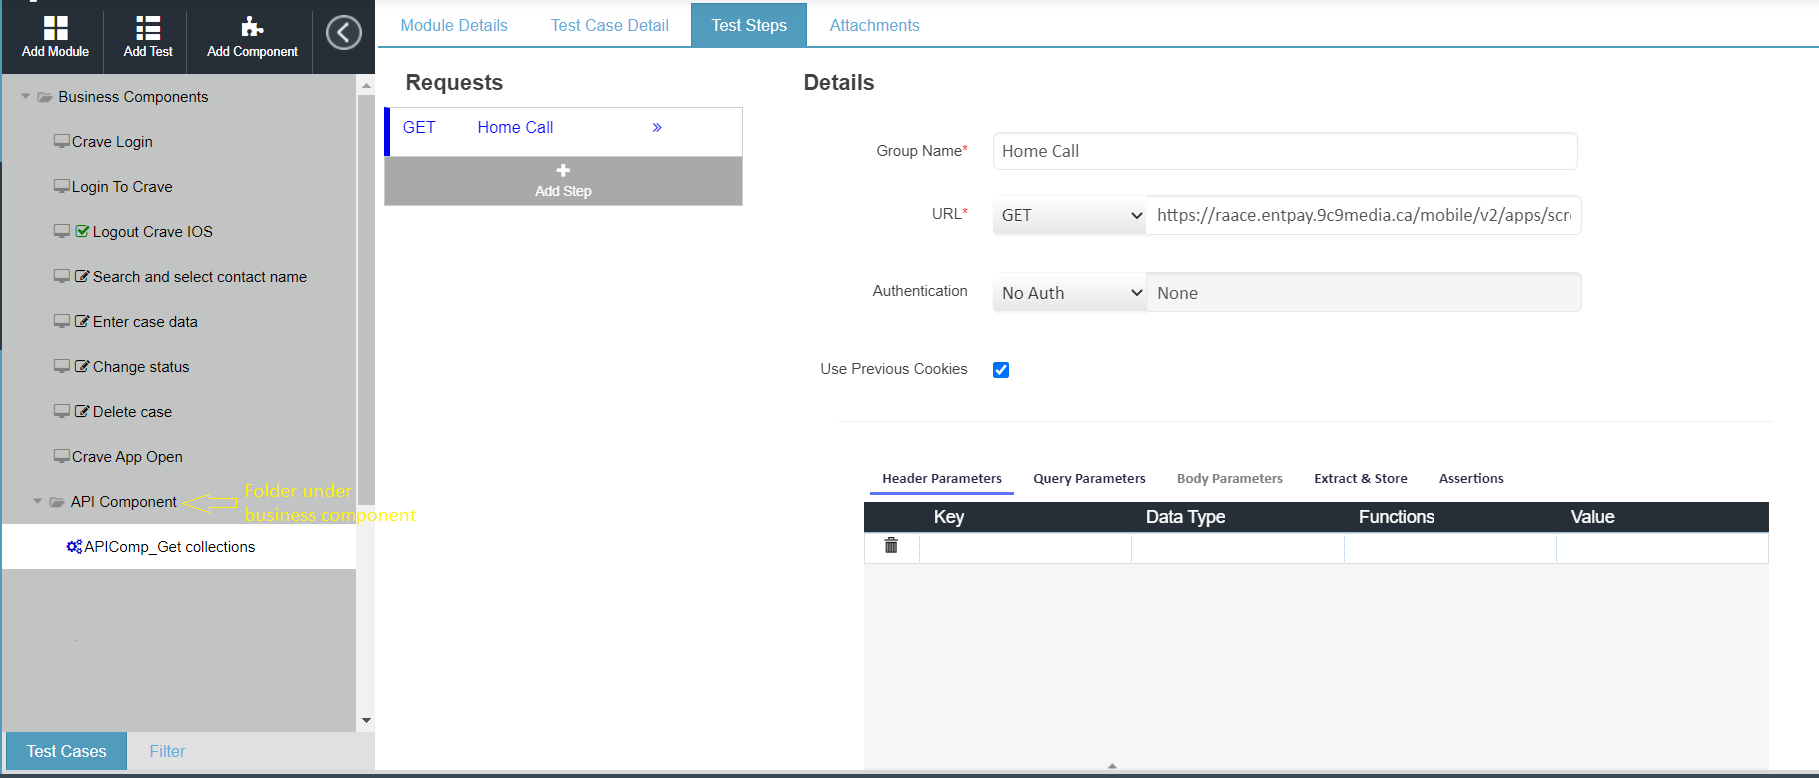Click the monitor icon beside Crave App Open

pos(62,456)
